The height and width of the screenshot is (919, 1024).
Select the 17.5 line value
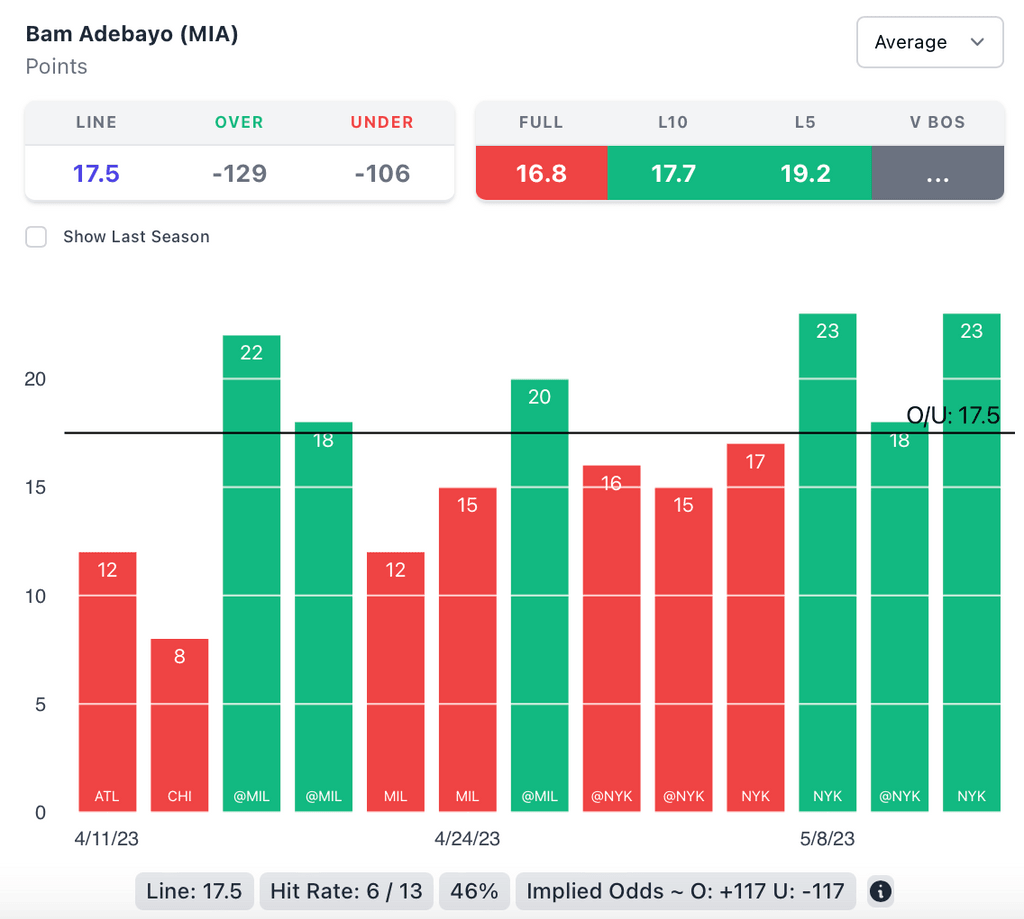click(x=96, y=174)
